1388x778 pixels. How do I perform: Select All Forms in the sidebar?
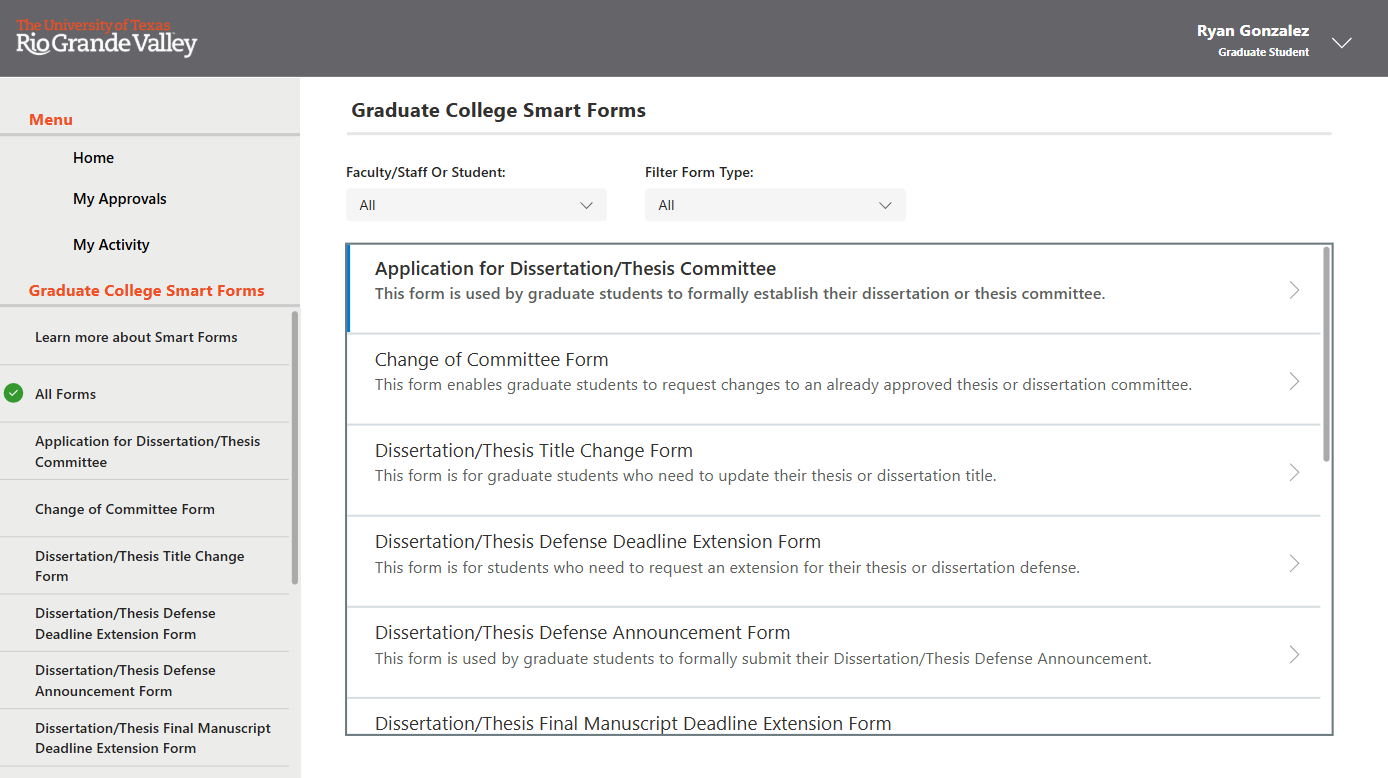click(67, 393)
